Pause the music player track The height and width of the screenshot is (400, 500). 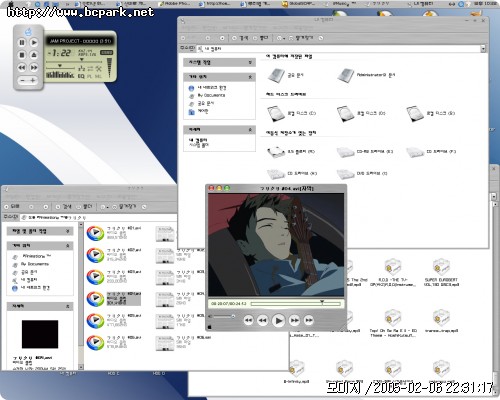pyautogui.click(x=22, y=43)
